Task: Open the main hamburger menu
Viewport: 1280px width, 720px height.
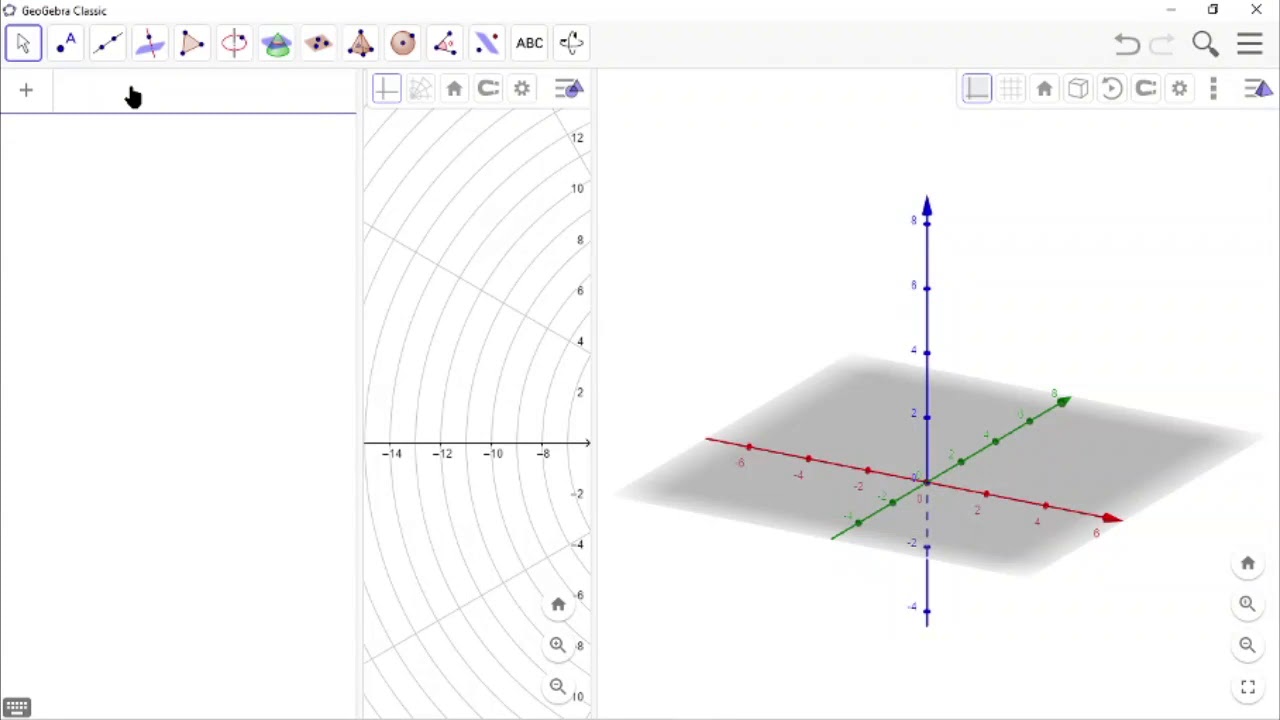Action: tap(1249, 43)
